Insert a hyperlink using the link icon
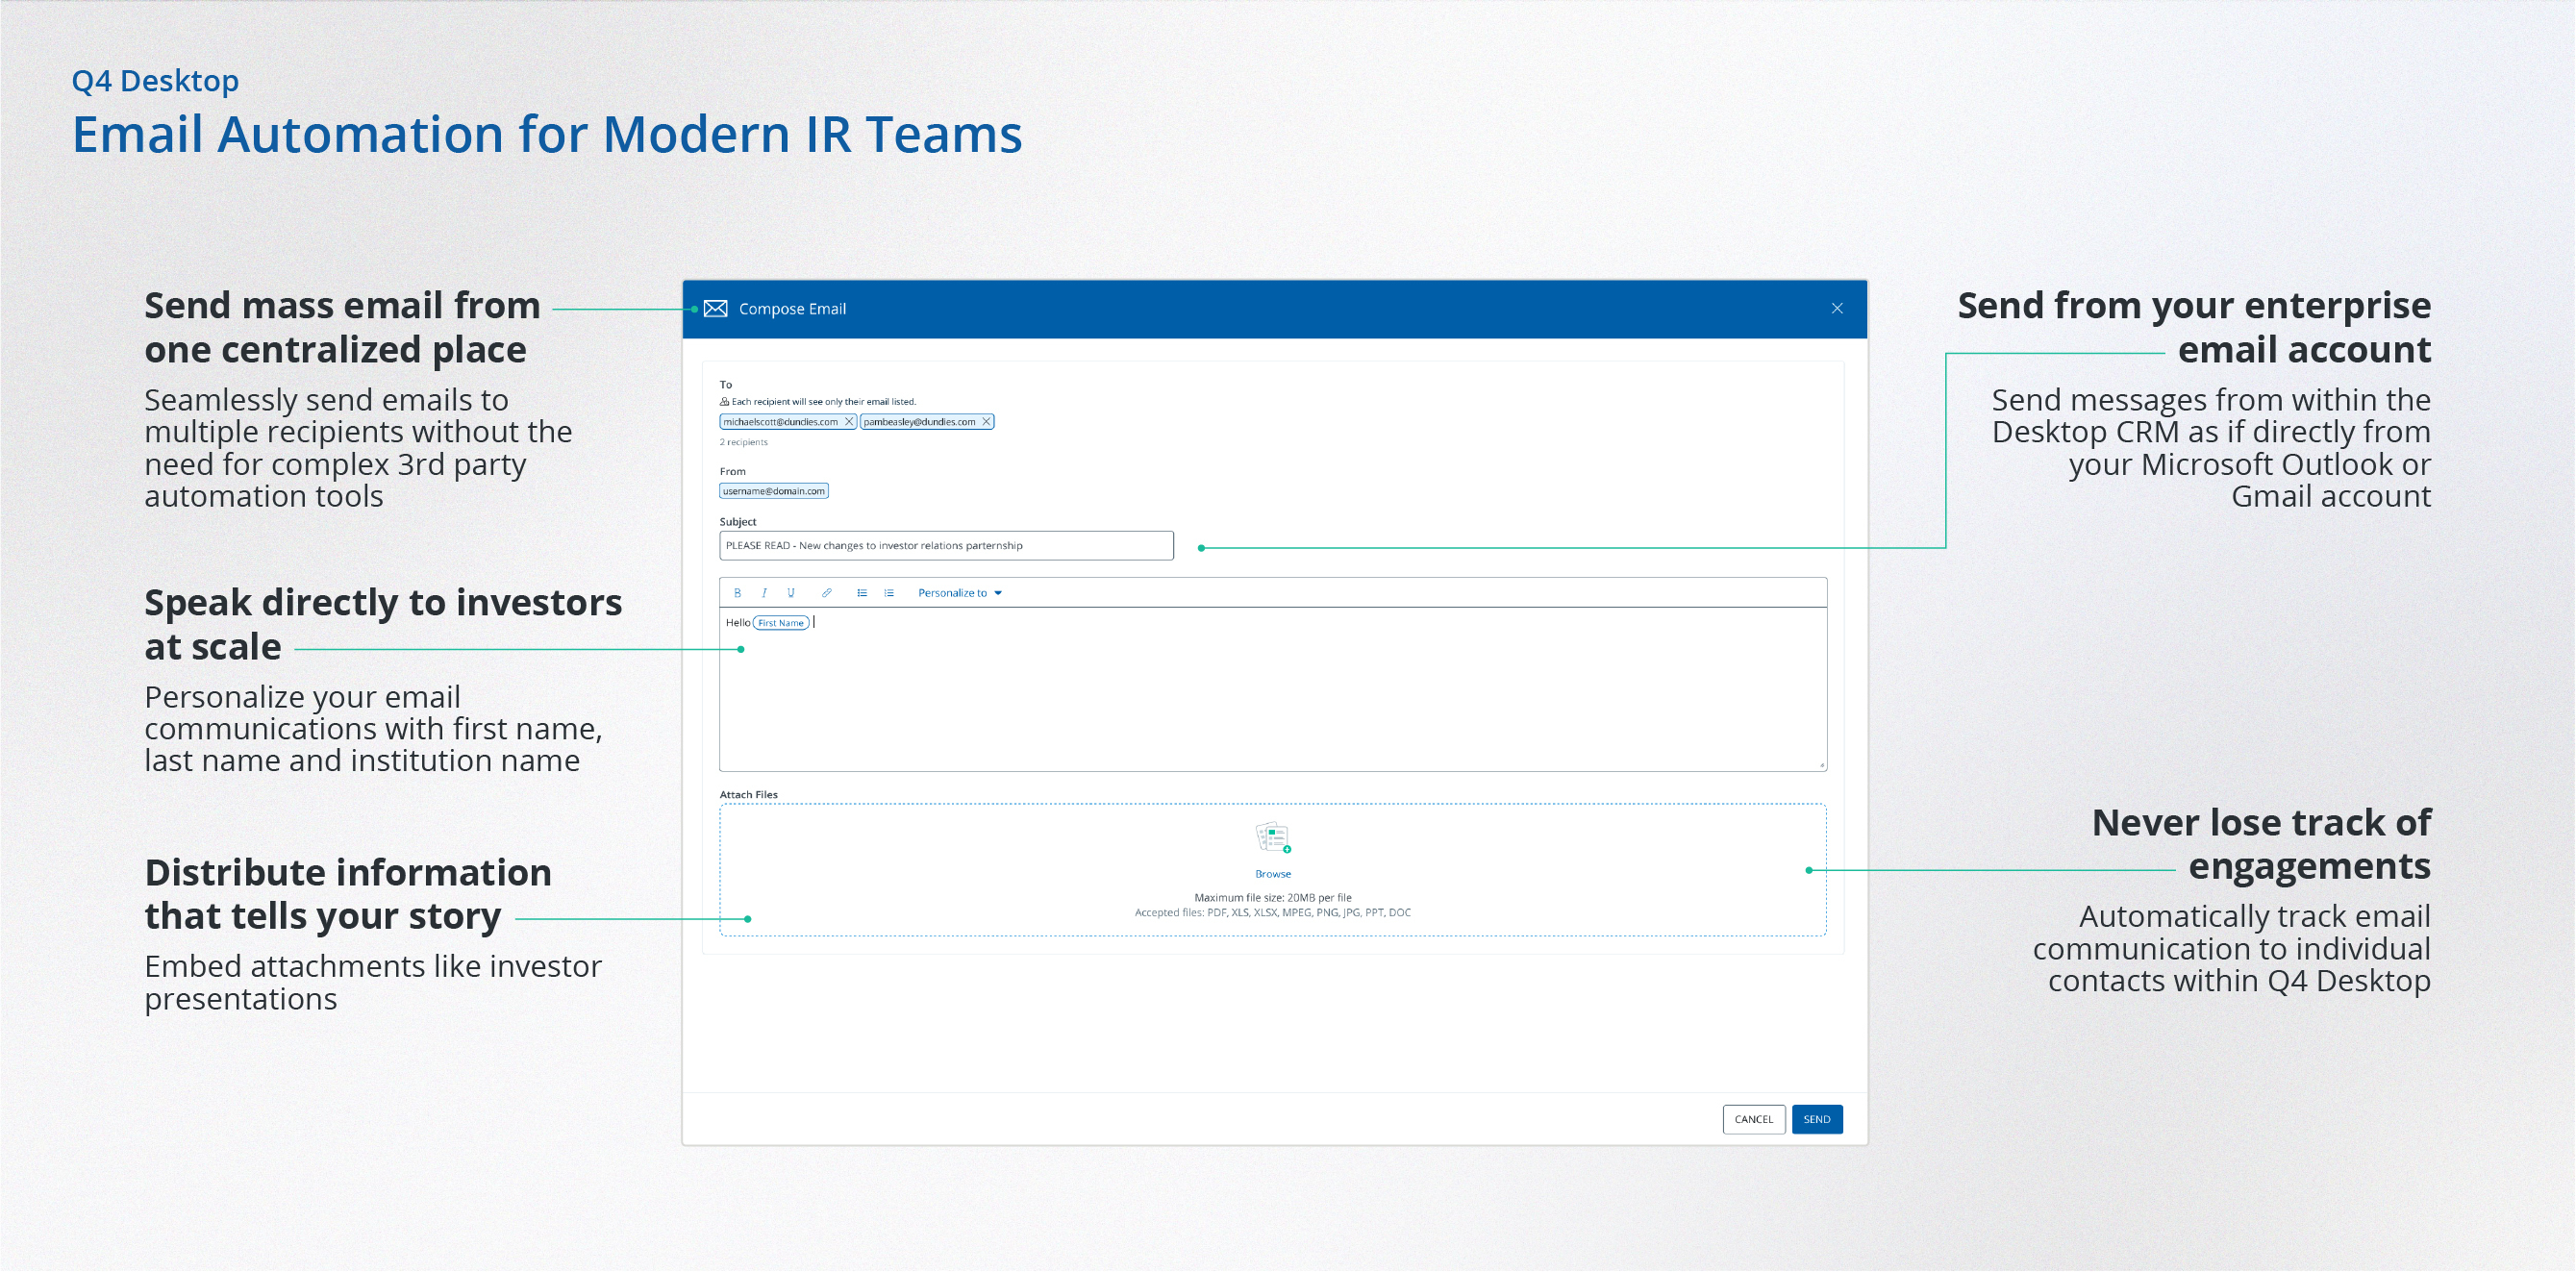 (x=826, y=593)
